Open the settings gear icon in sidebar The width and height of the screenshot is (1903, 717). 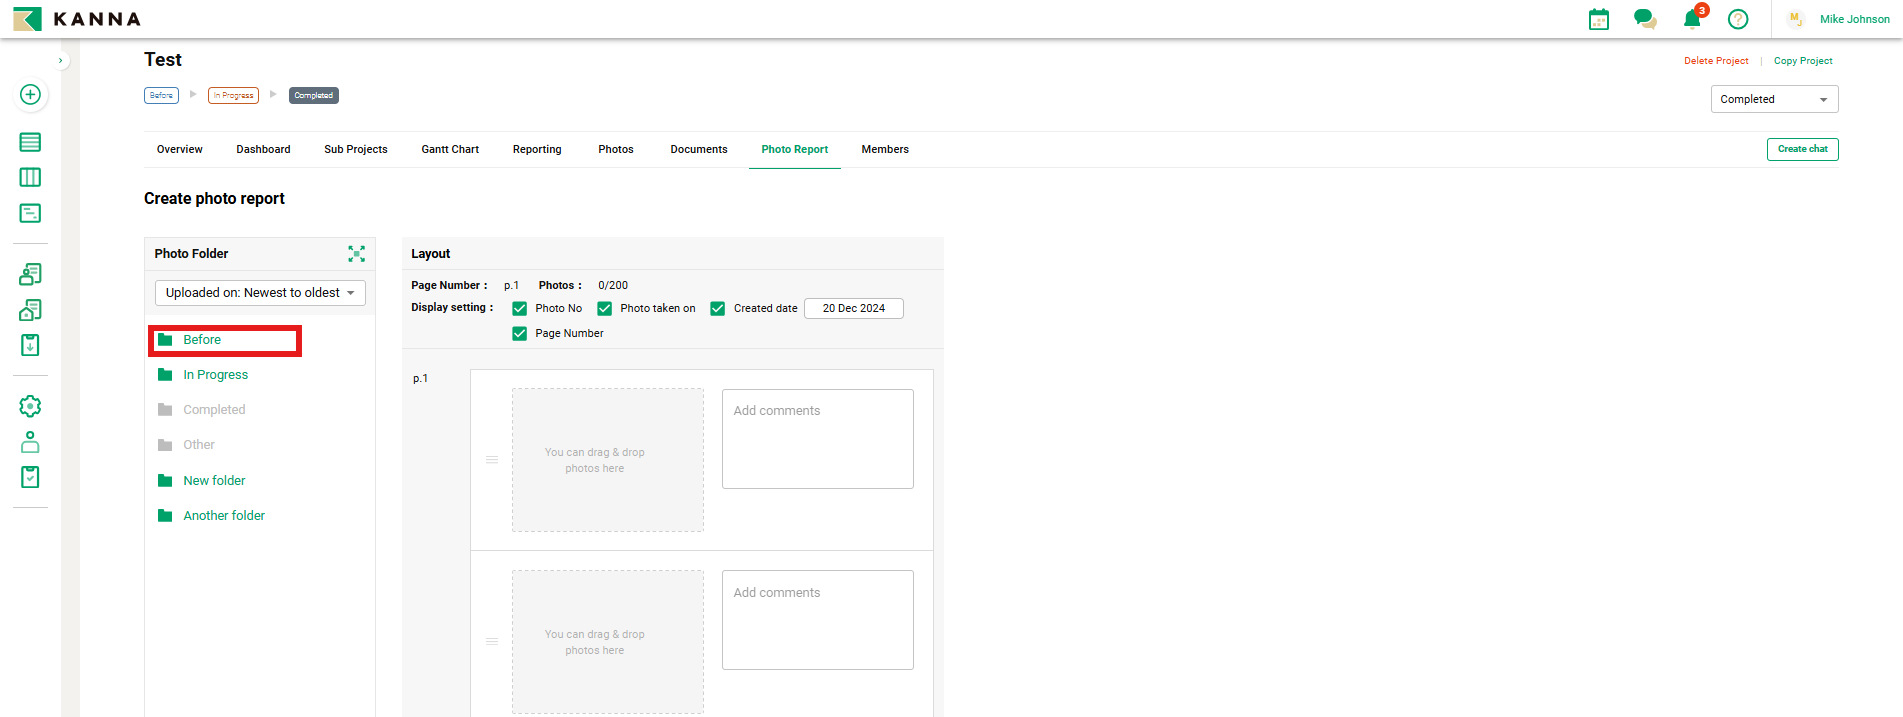pos(30,406)
